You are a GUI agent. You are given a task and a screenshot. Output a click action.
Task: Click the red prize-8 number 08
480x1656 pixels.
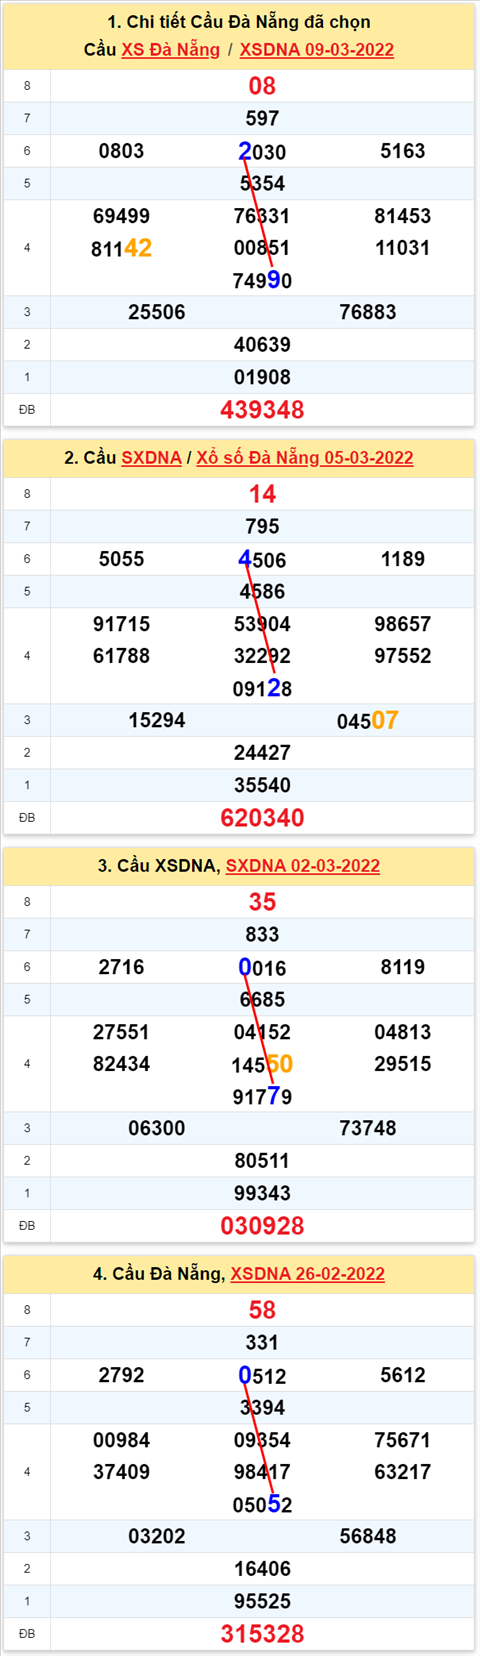(262, 86)
